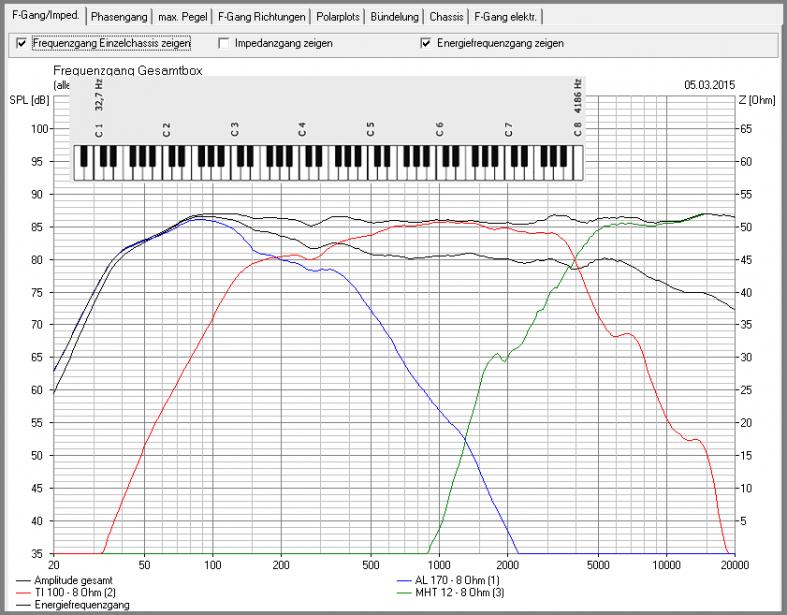Uncheck Frequenzgang Einzelchassis zeigen
787x615 pixels.
pyautogui.click(x=22, y=44)
